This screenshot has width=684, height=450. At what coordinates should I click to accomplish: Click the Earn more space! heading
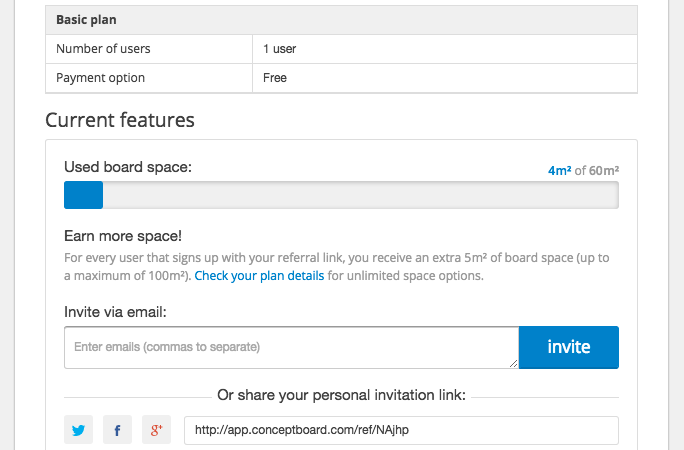[x=123, y=236]
